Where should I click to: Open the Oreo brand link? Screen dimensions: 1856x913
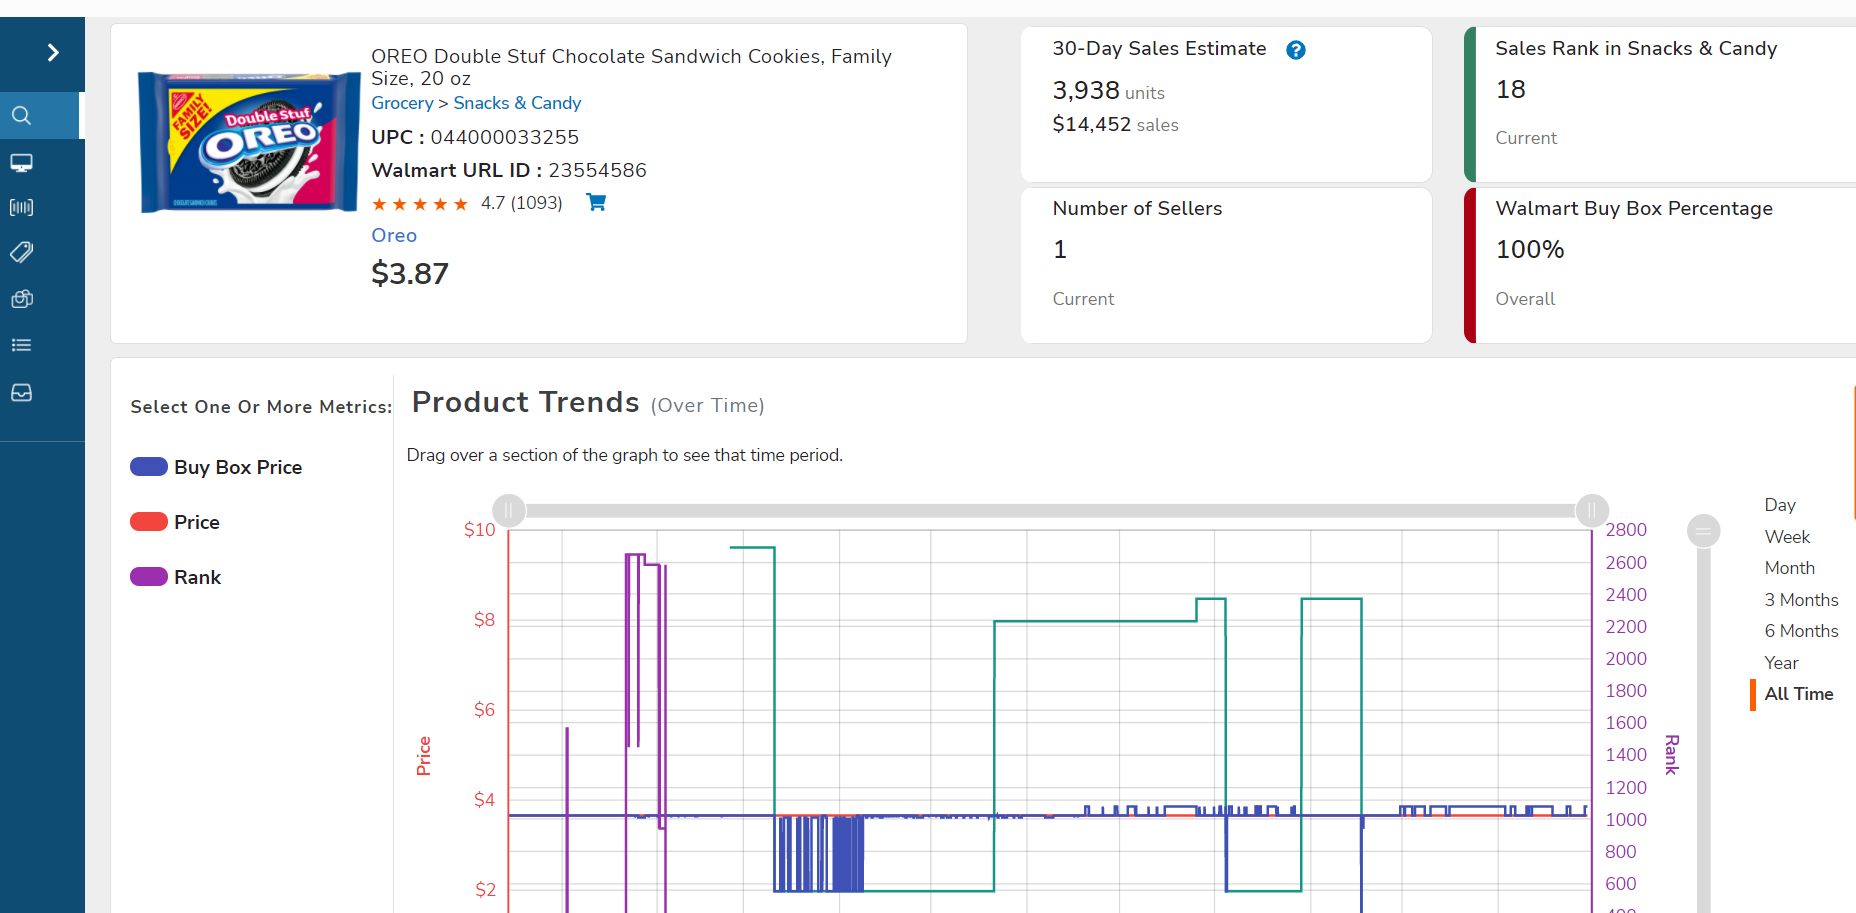[394, 235]
